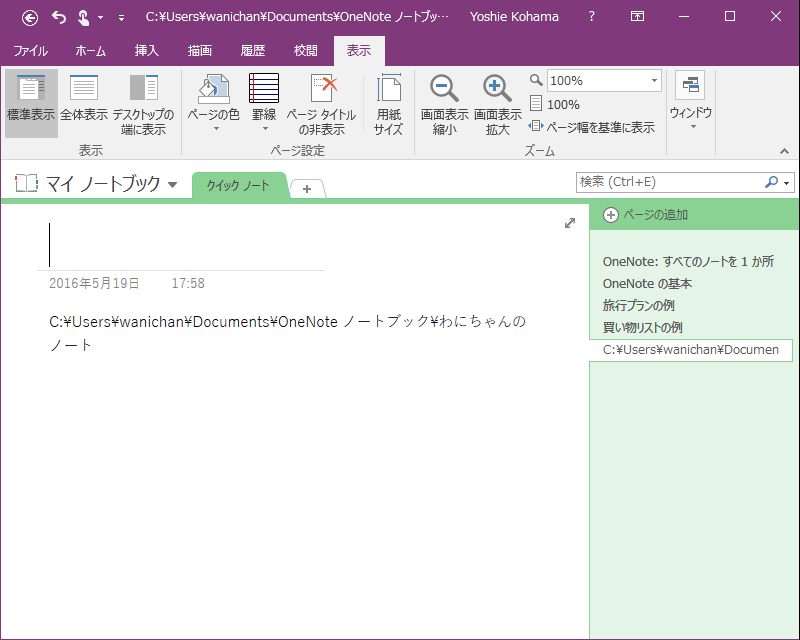Switch to the 描画 tab
The width and height of the screenshot is (800, 640).
click(199, 51)
